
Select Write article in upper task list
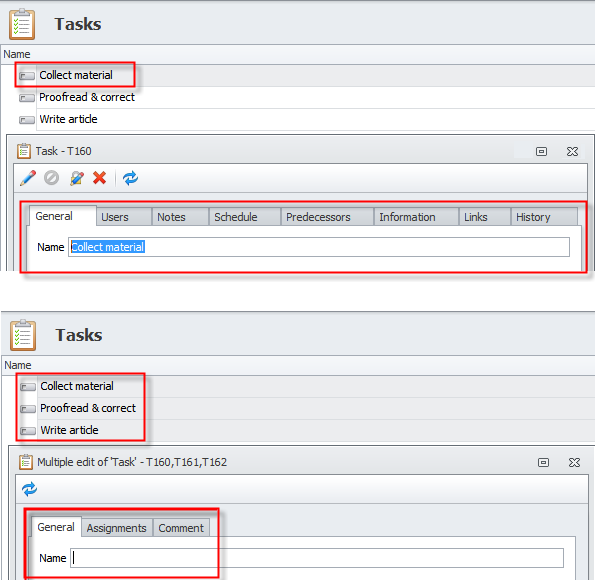[68, 119]
